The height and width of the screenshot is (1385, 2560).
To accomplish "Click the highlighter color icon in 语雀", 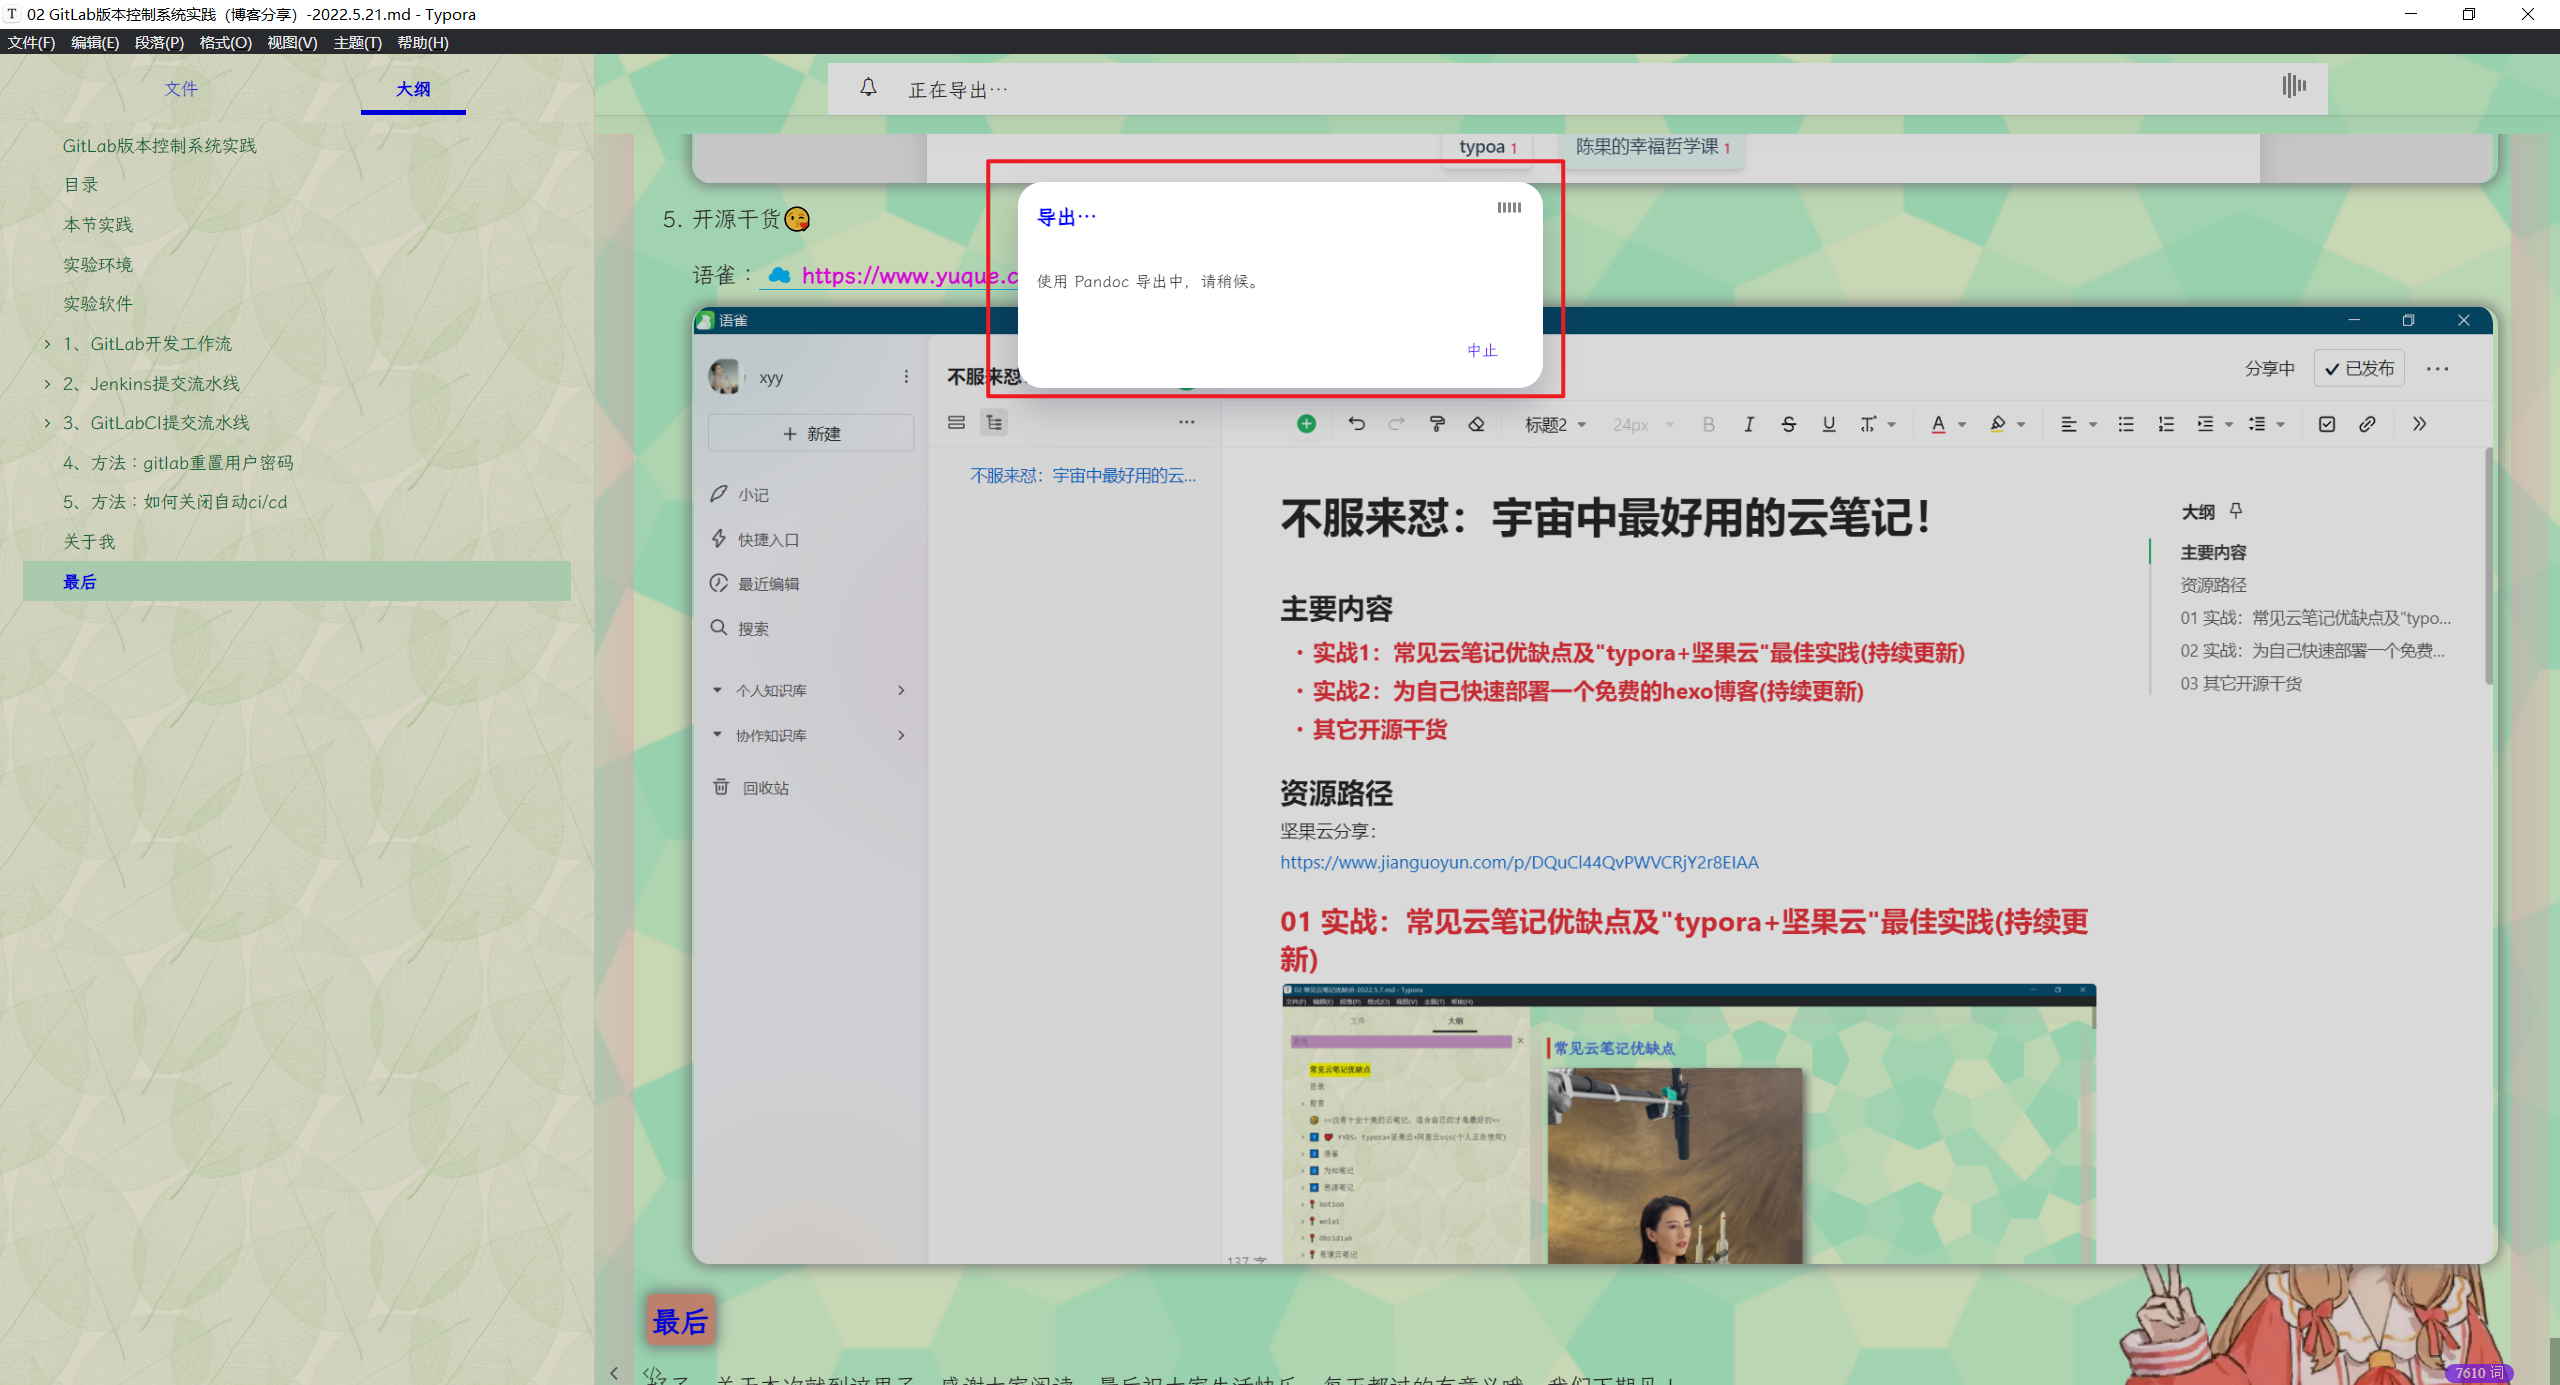I will (1998, 424).
